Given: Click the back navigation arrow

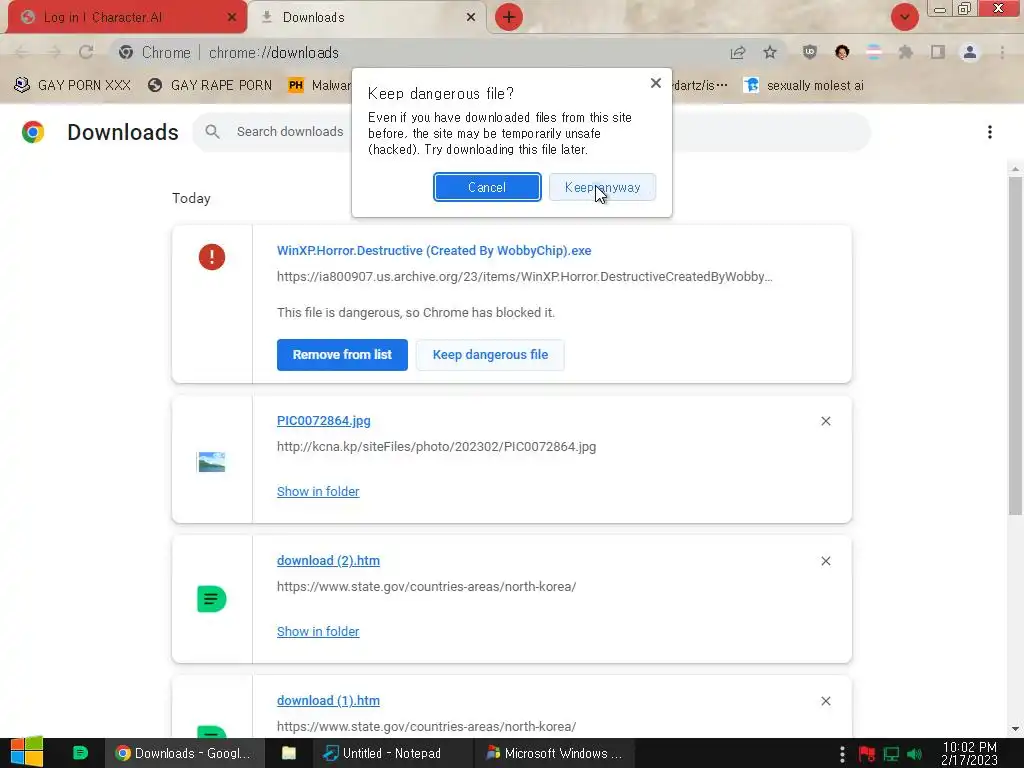Looking at the screenshot, I should pyautogui.click(x=22, y=52).
